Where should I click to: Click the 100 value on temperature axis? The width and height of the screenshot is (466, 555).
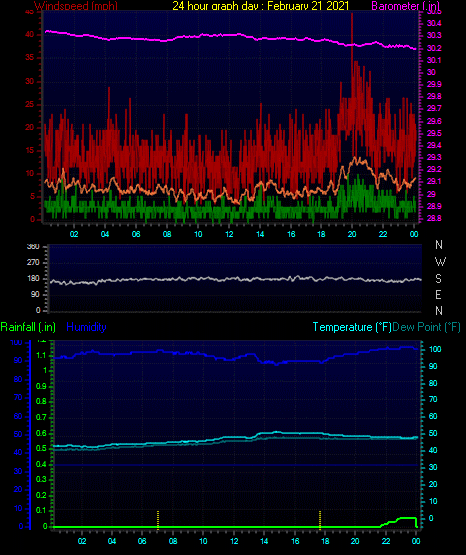(x=435, y=349)
